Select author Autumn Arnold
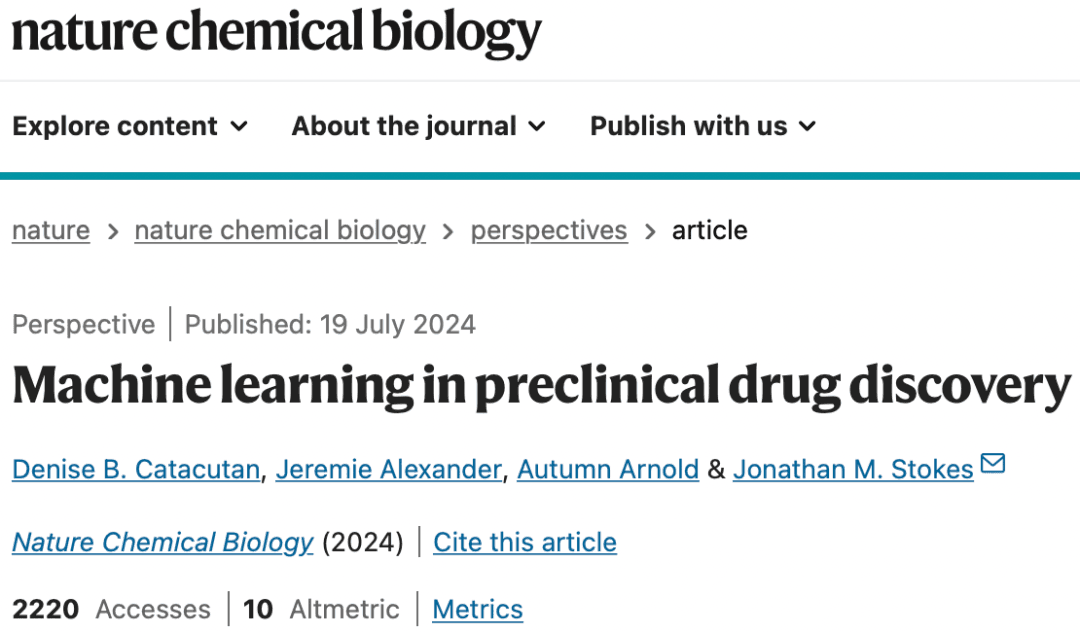1080x632 pixels. click(x=608, y=470)
